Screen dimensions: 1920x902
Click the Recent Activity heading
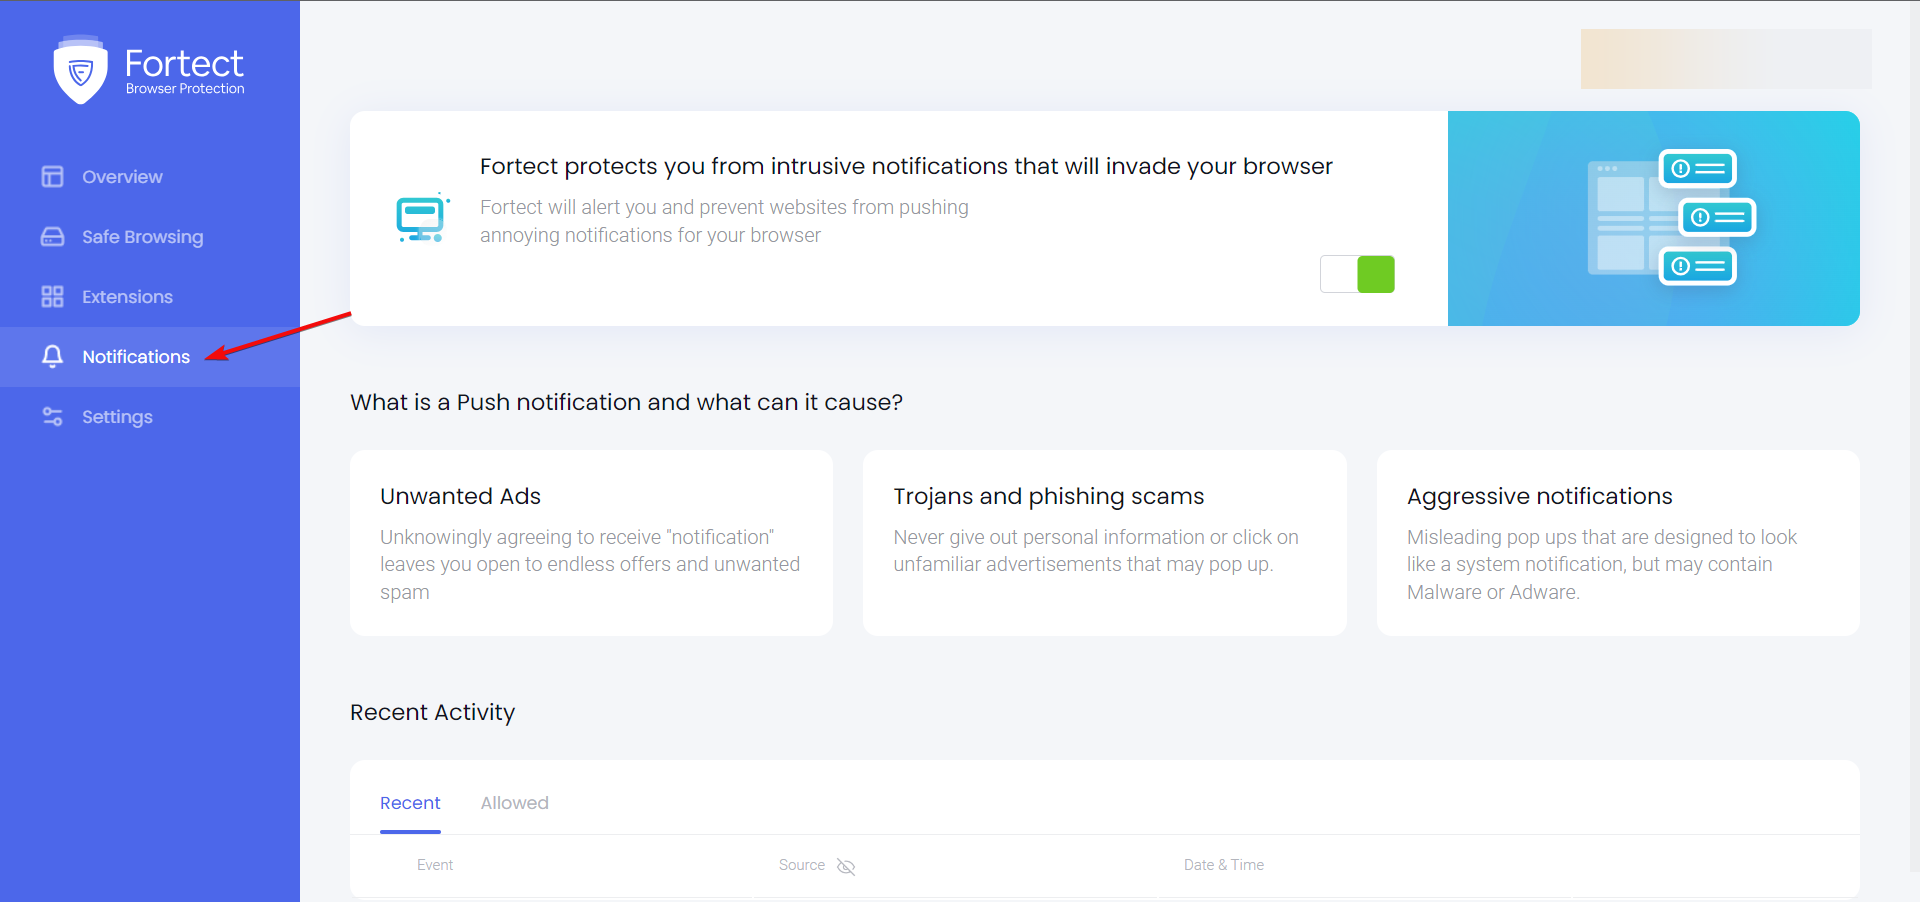(x=432, y=712)
